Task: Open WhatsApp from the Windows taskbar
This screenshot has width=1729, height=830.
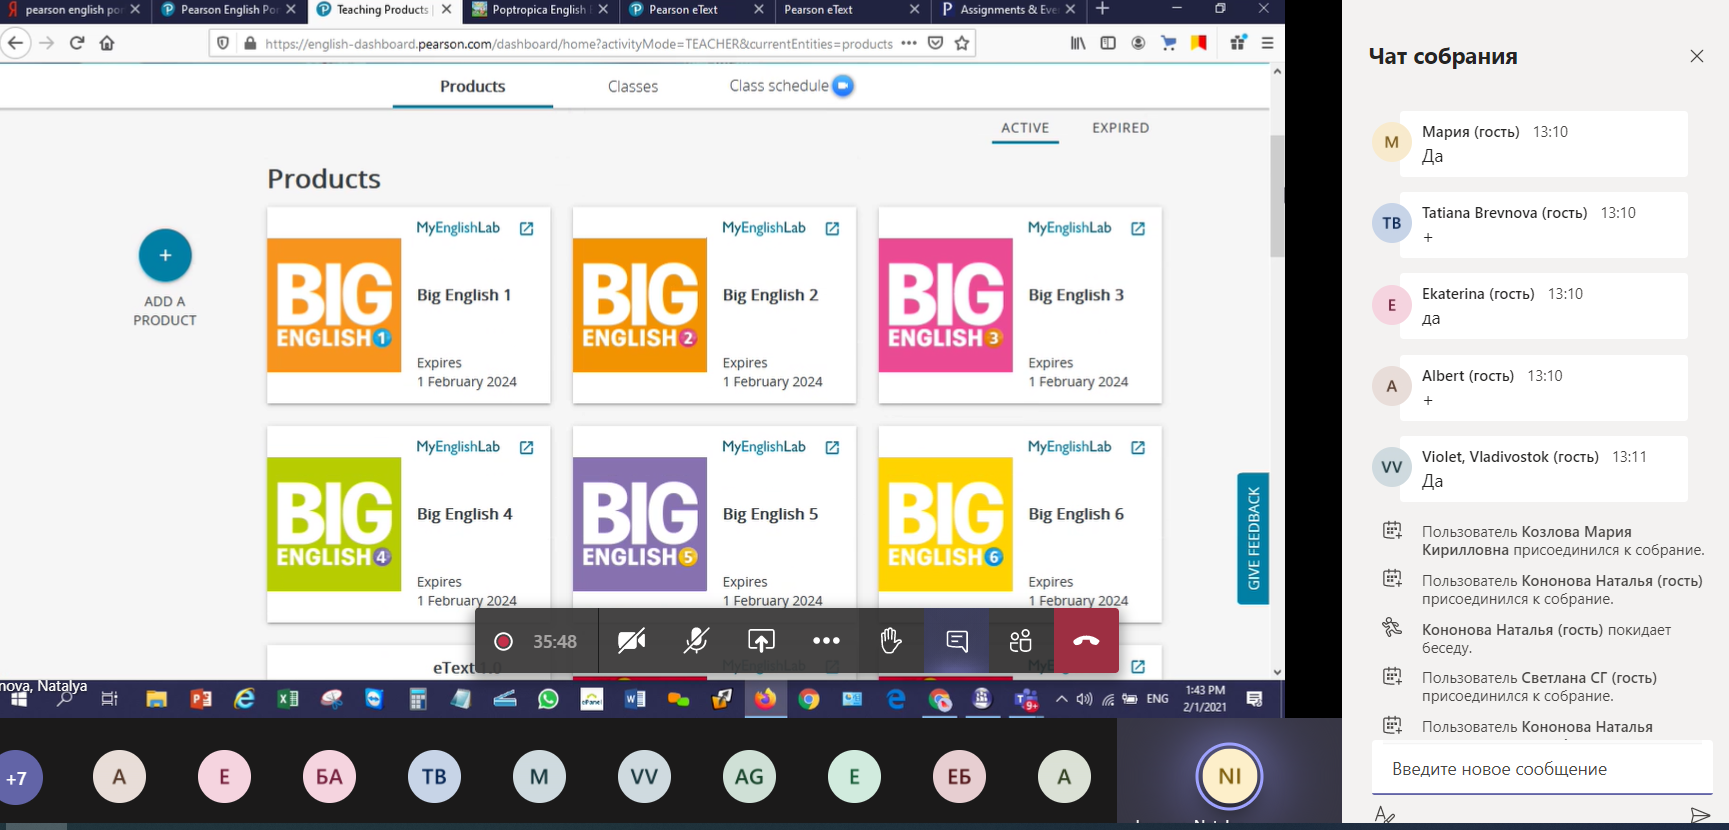Action: pos(548,699)
